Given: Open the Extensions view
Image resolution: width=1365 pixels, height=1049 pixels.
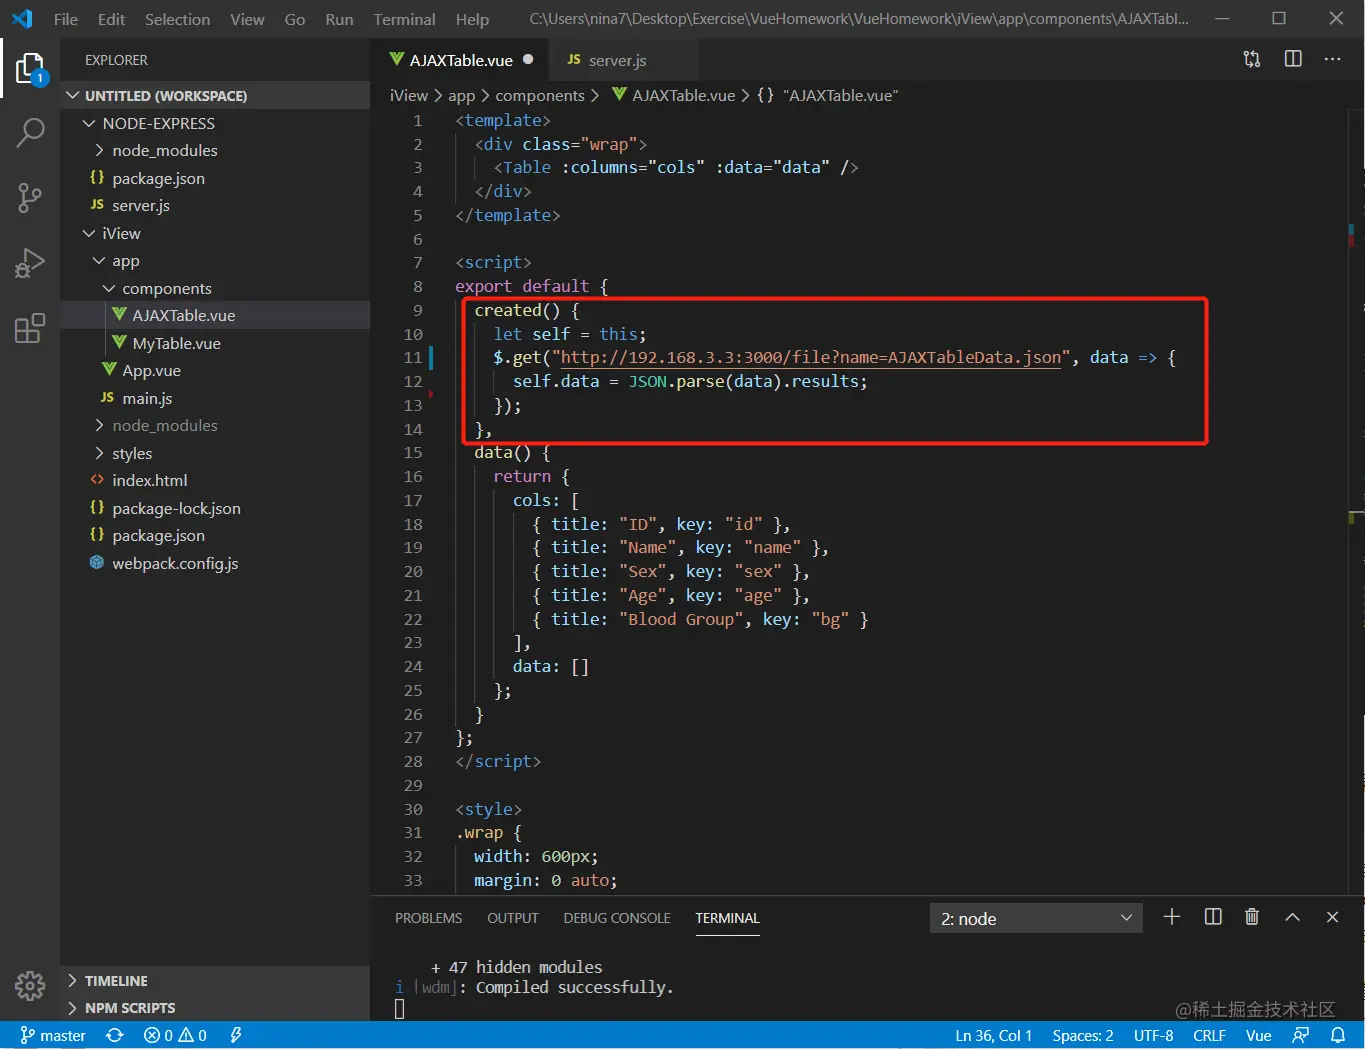Looking at the screenshot, I should (x=30, y=328).
